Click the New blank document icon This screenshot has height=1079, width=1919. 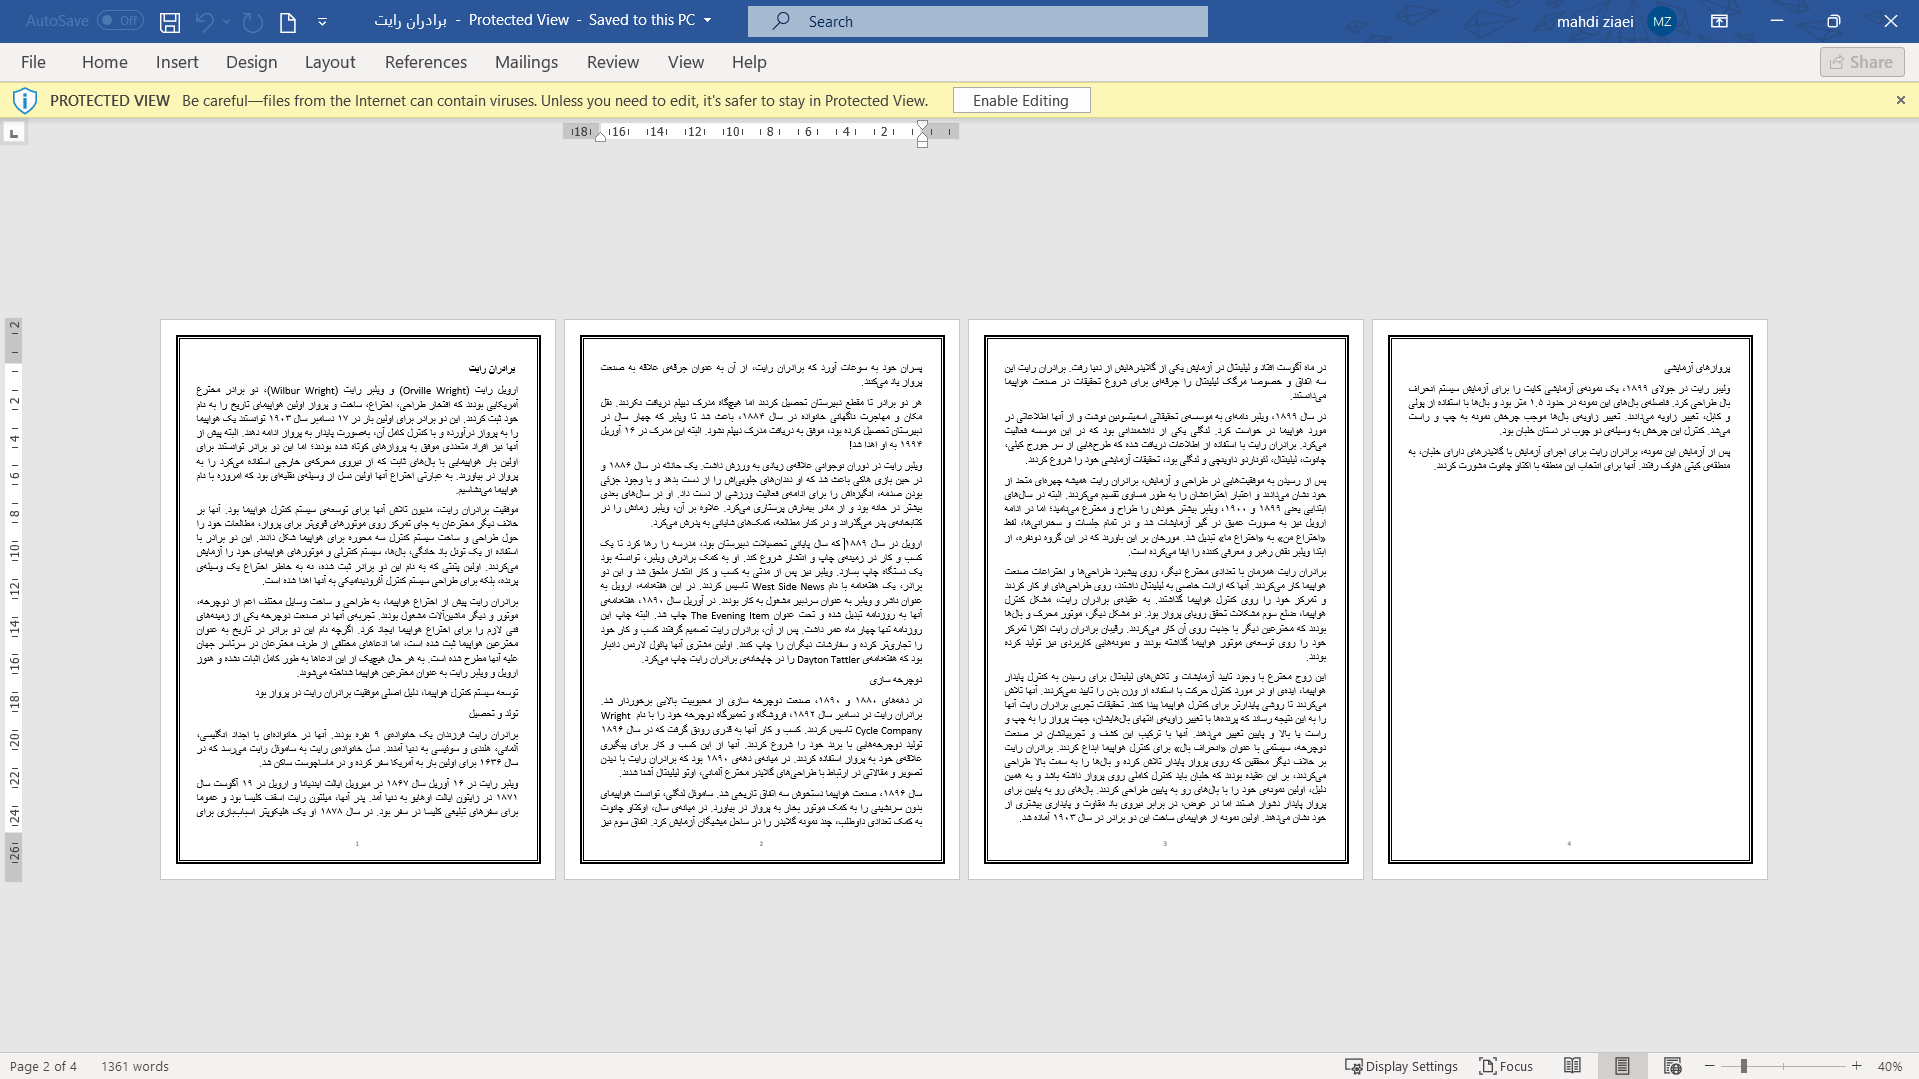coord(288,21)
